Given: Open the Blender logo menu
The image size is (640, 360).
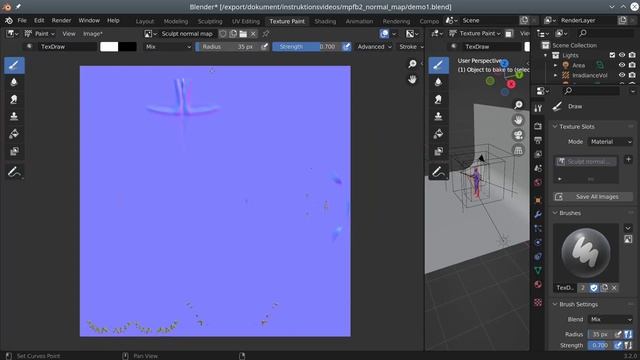Looking at the screenshot, I should tap(9, 20).
